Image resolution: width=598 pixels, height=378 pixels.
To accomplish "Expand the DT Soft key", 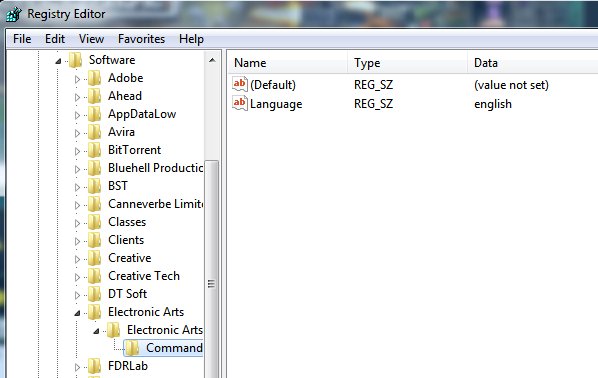I will (x=77, y=295).
